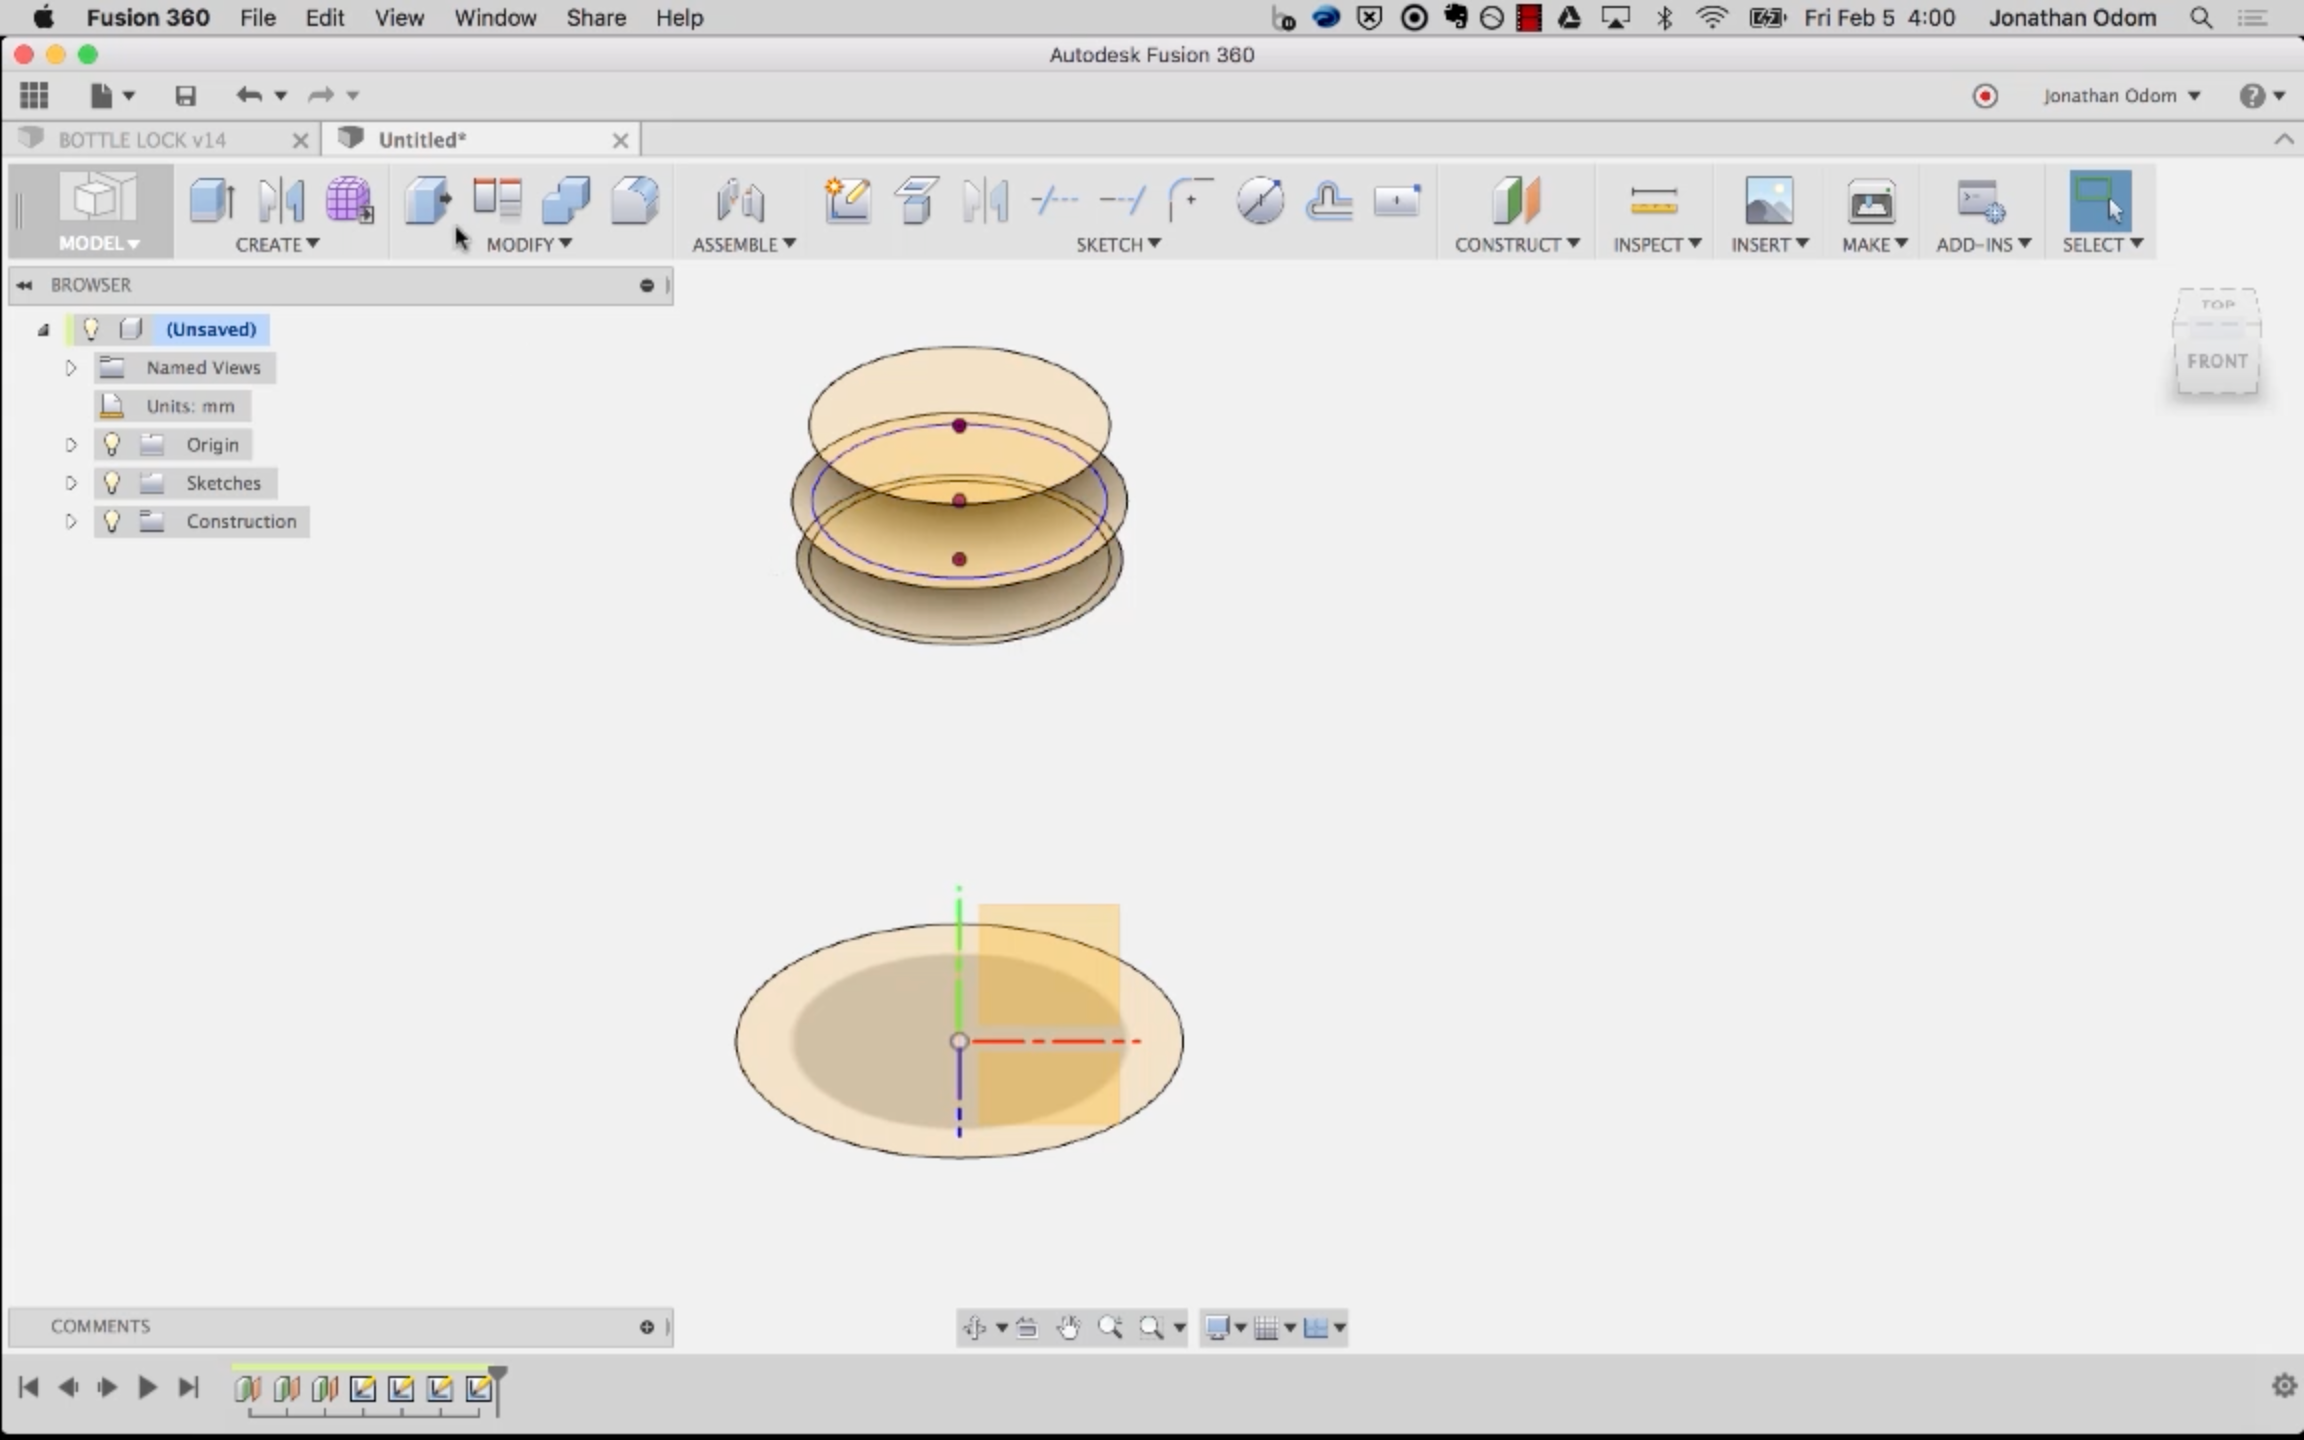Switch to the BOTTLE LOCK v14 tab
This screenshot has height=1440, width=2304.
142,140
